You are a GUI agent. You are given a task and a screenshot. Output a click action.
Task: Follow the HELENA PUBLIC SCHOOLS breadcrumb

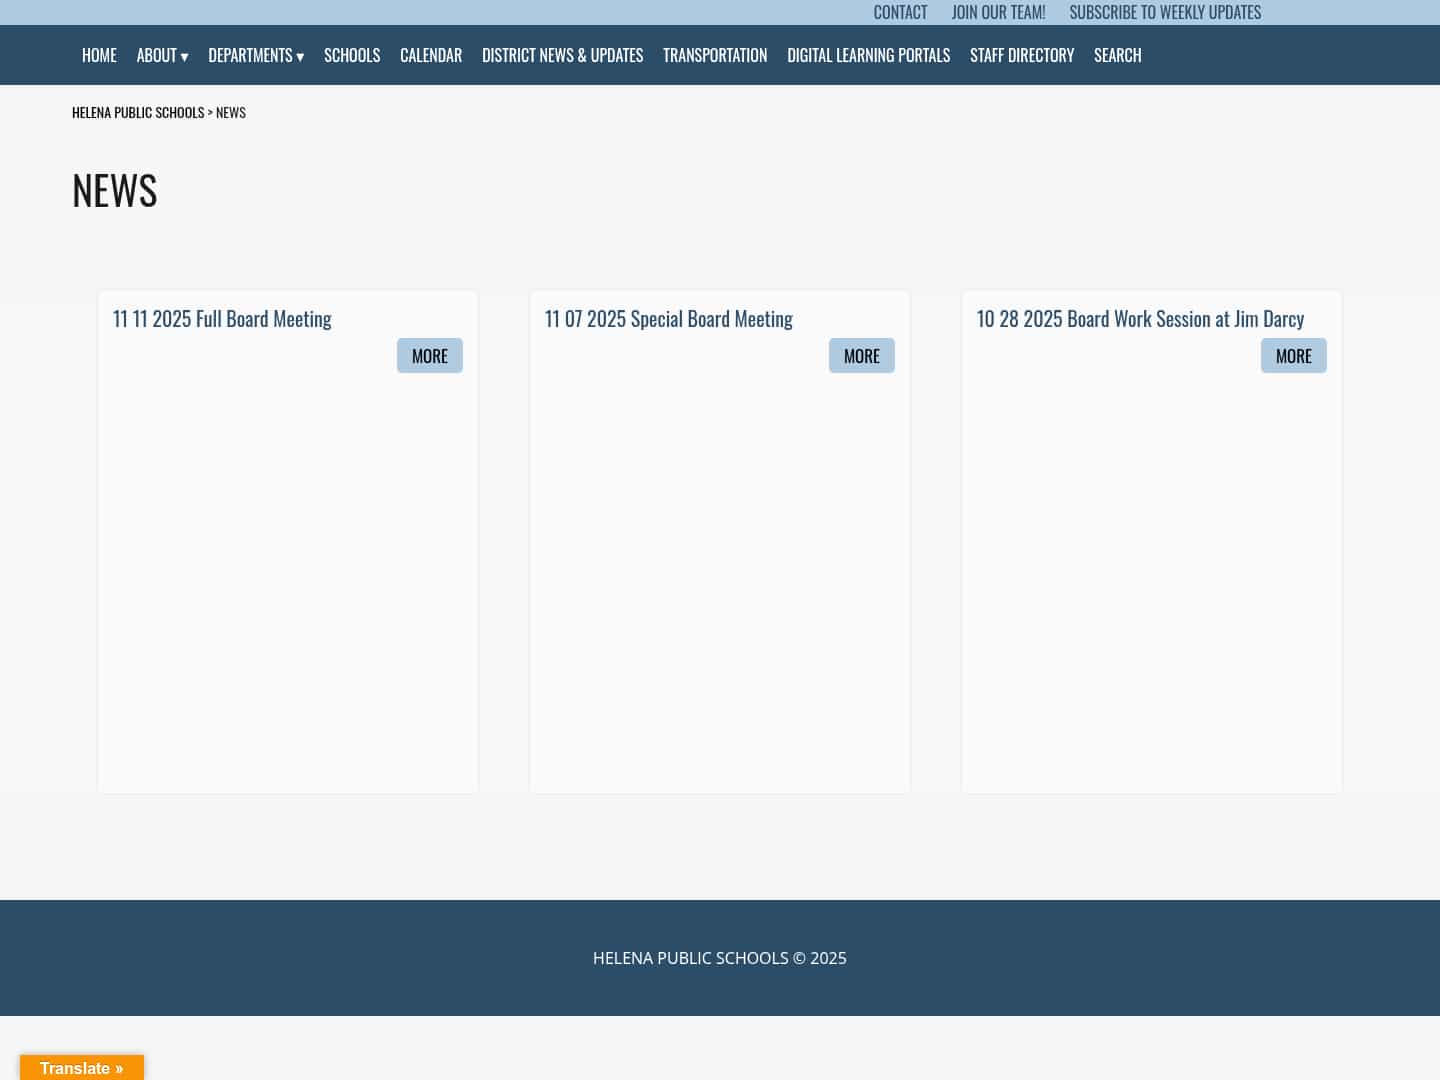pos(138,111)
